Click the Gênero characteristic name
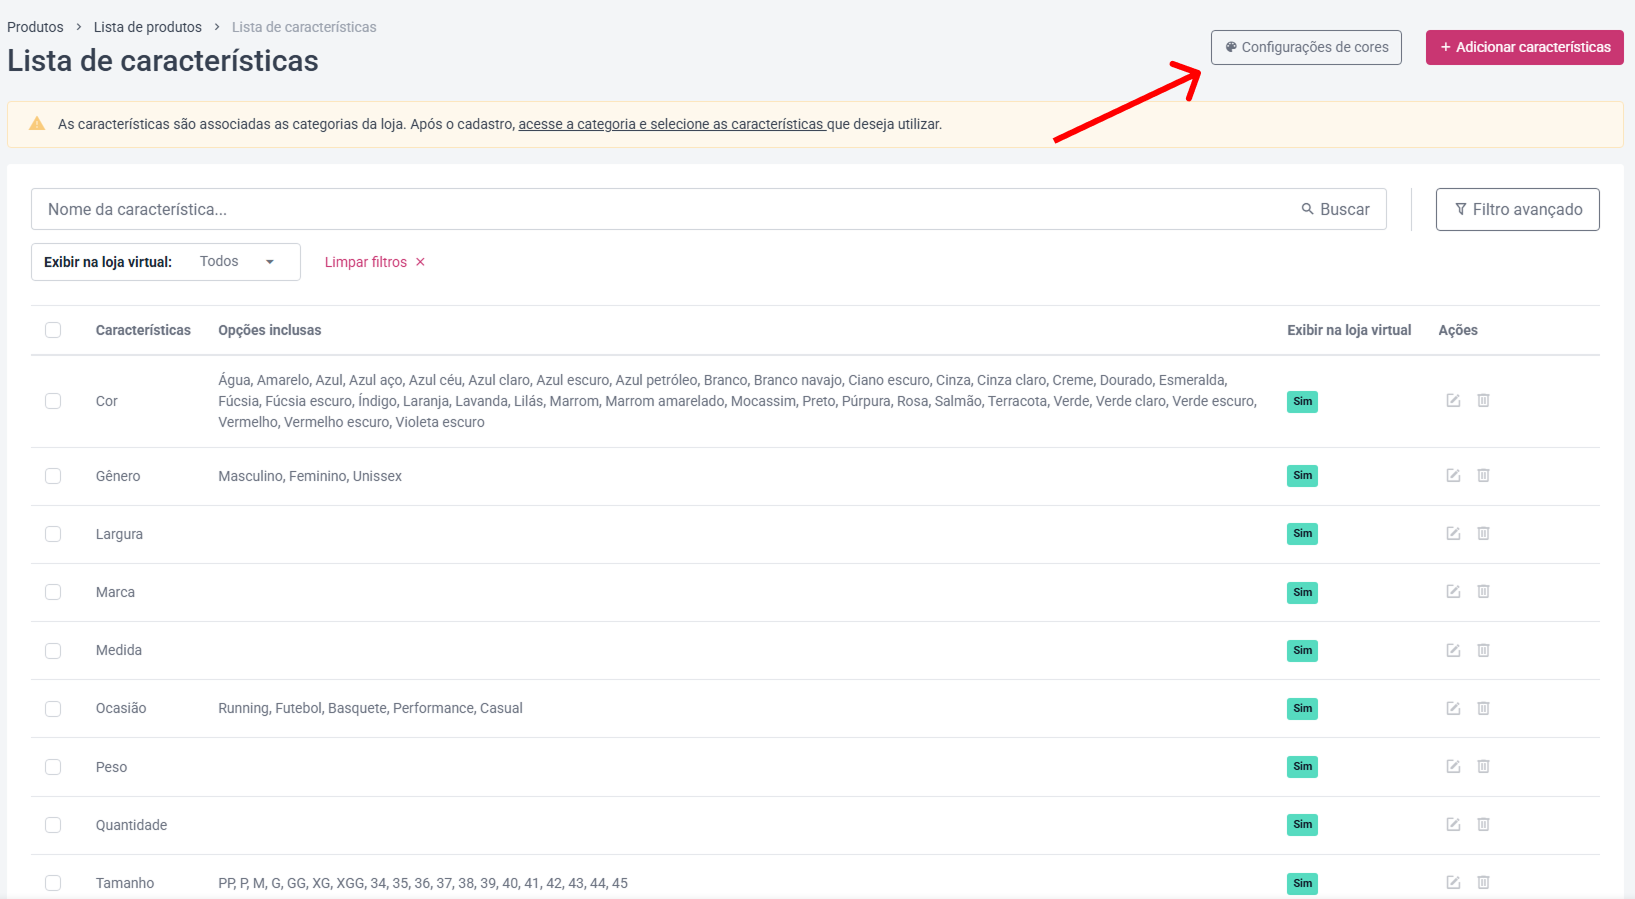The width and height of the screenshot is (1635, 899). click(x=118, y=476)
